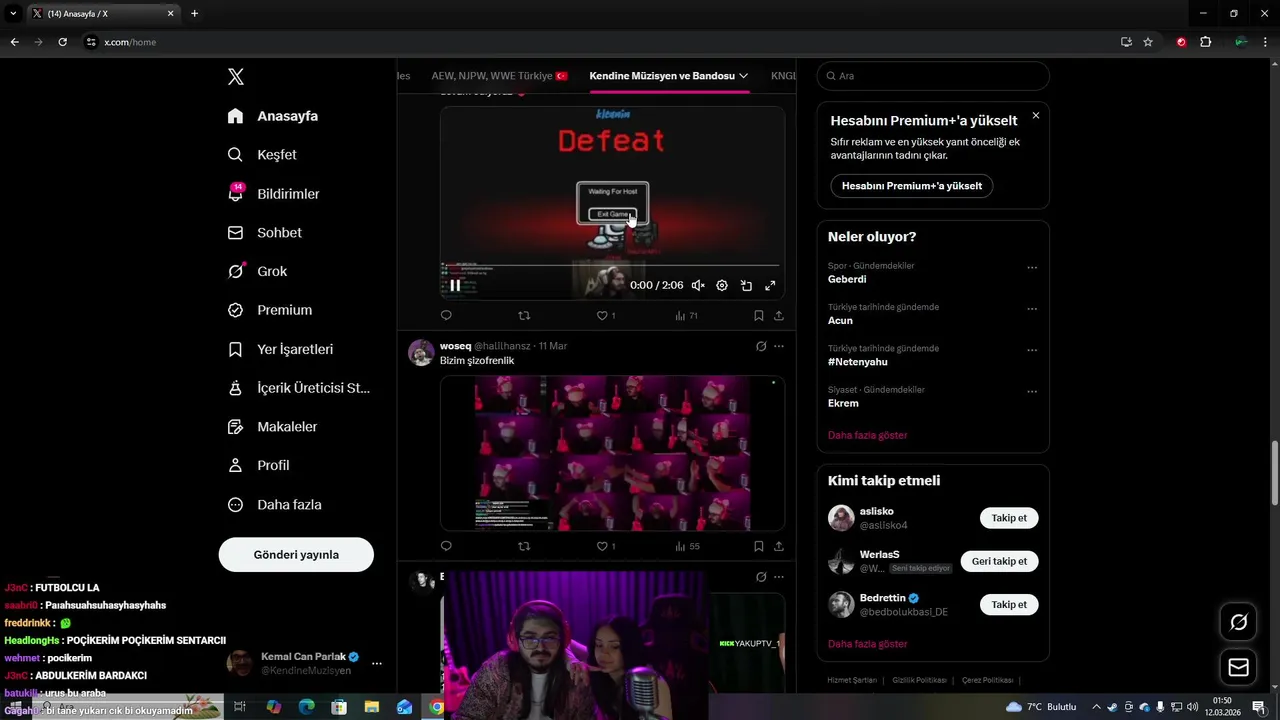Viewport: 1280px width, 720px height.
Task: Open floating messages envelope button
Action: click(1238, 667)
